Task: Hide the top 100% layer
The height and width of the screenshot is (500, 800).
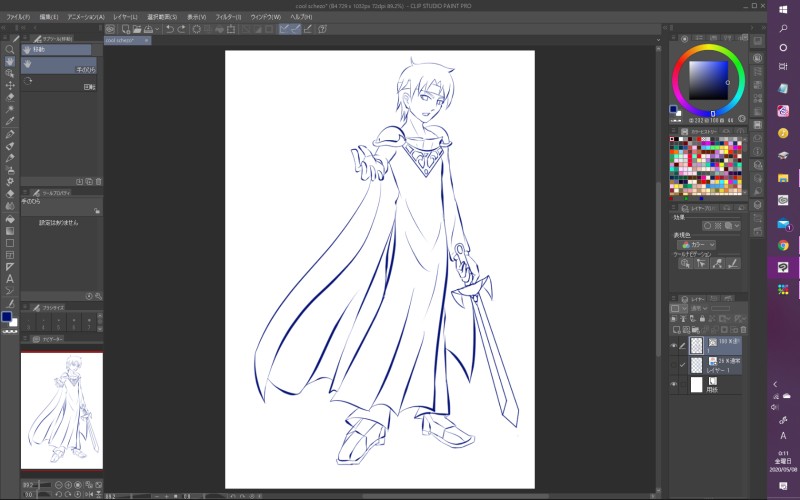Action: pyautogui.click(x=673, y=345)
